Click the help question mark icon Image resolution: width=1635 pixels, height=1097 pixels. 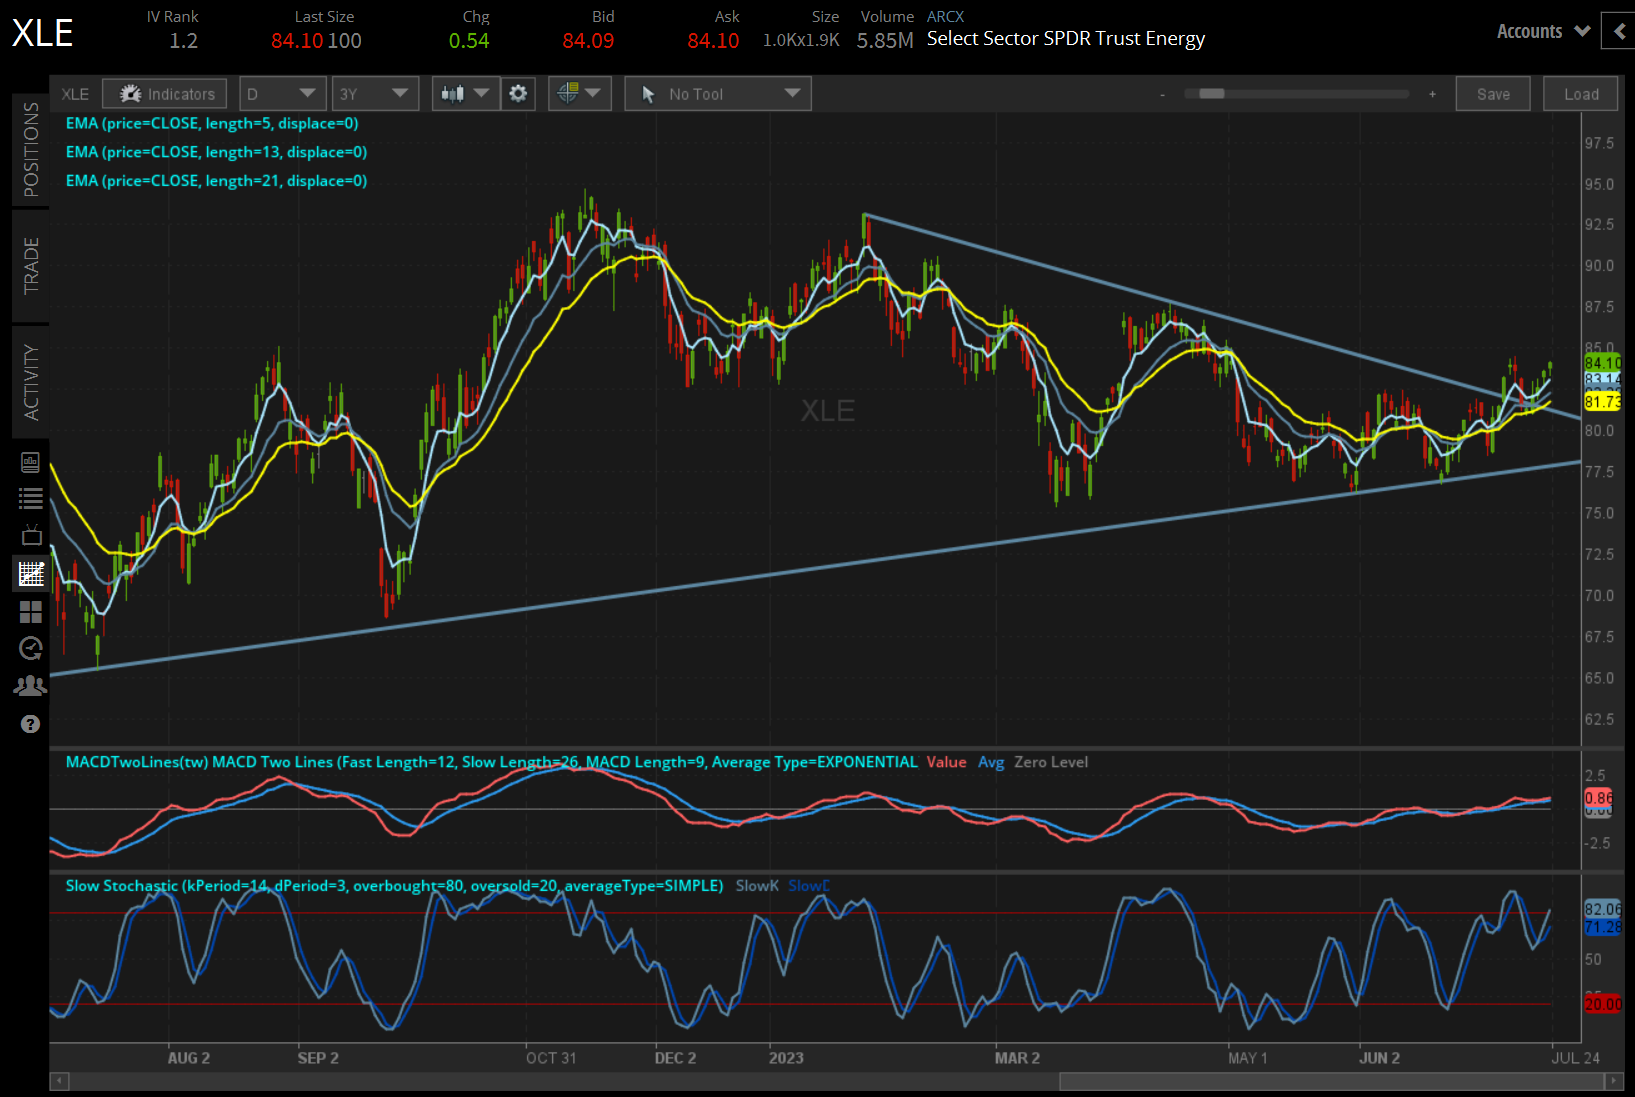point(31,724)
